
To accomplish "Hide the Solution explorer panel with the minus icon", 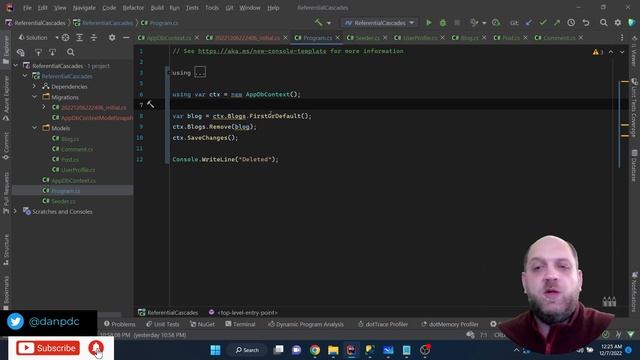I will point(126,38).
